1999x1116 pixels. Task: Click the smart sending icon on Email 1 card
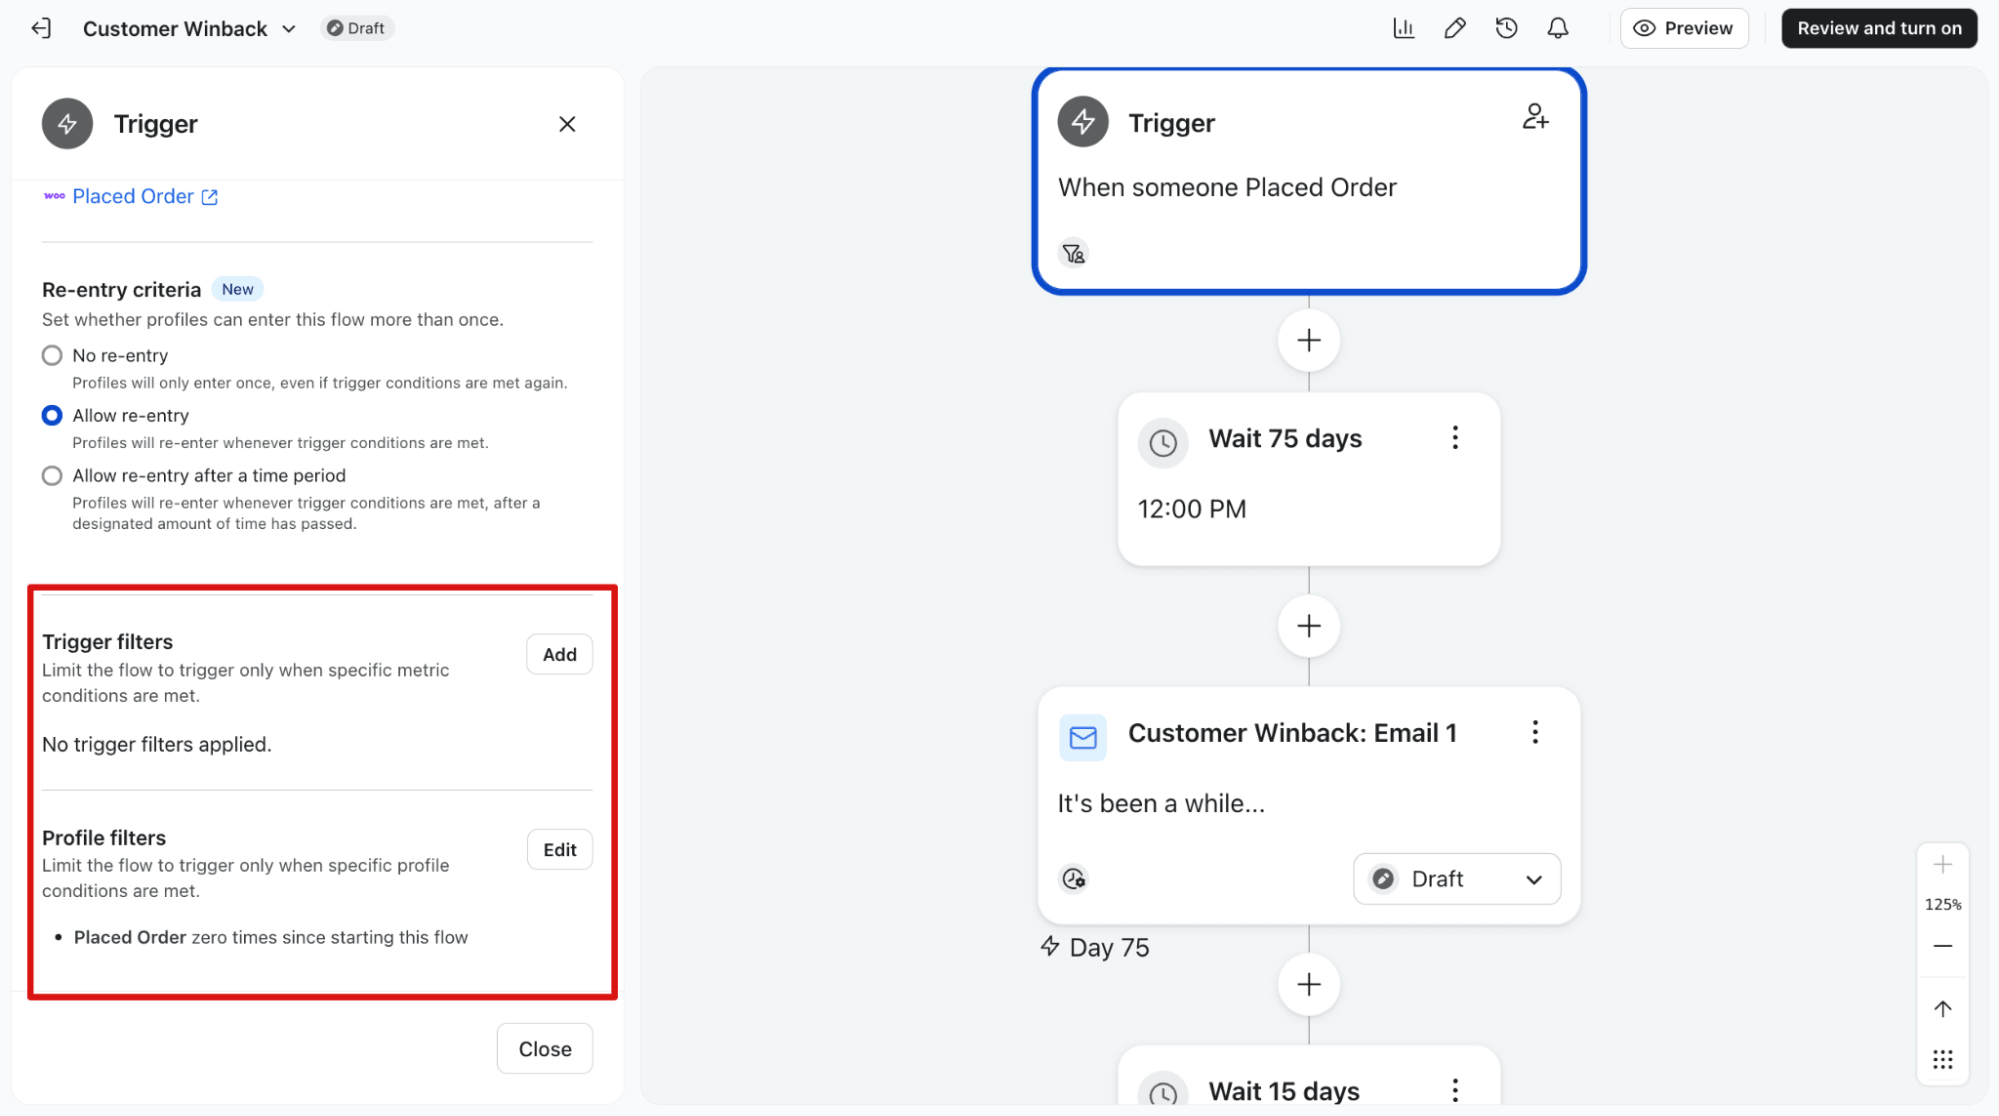[1074, 879]
